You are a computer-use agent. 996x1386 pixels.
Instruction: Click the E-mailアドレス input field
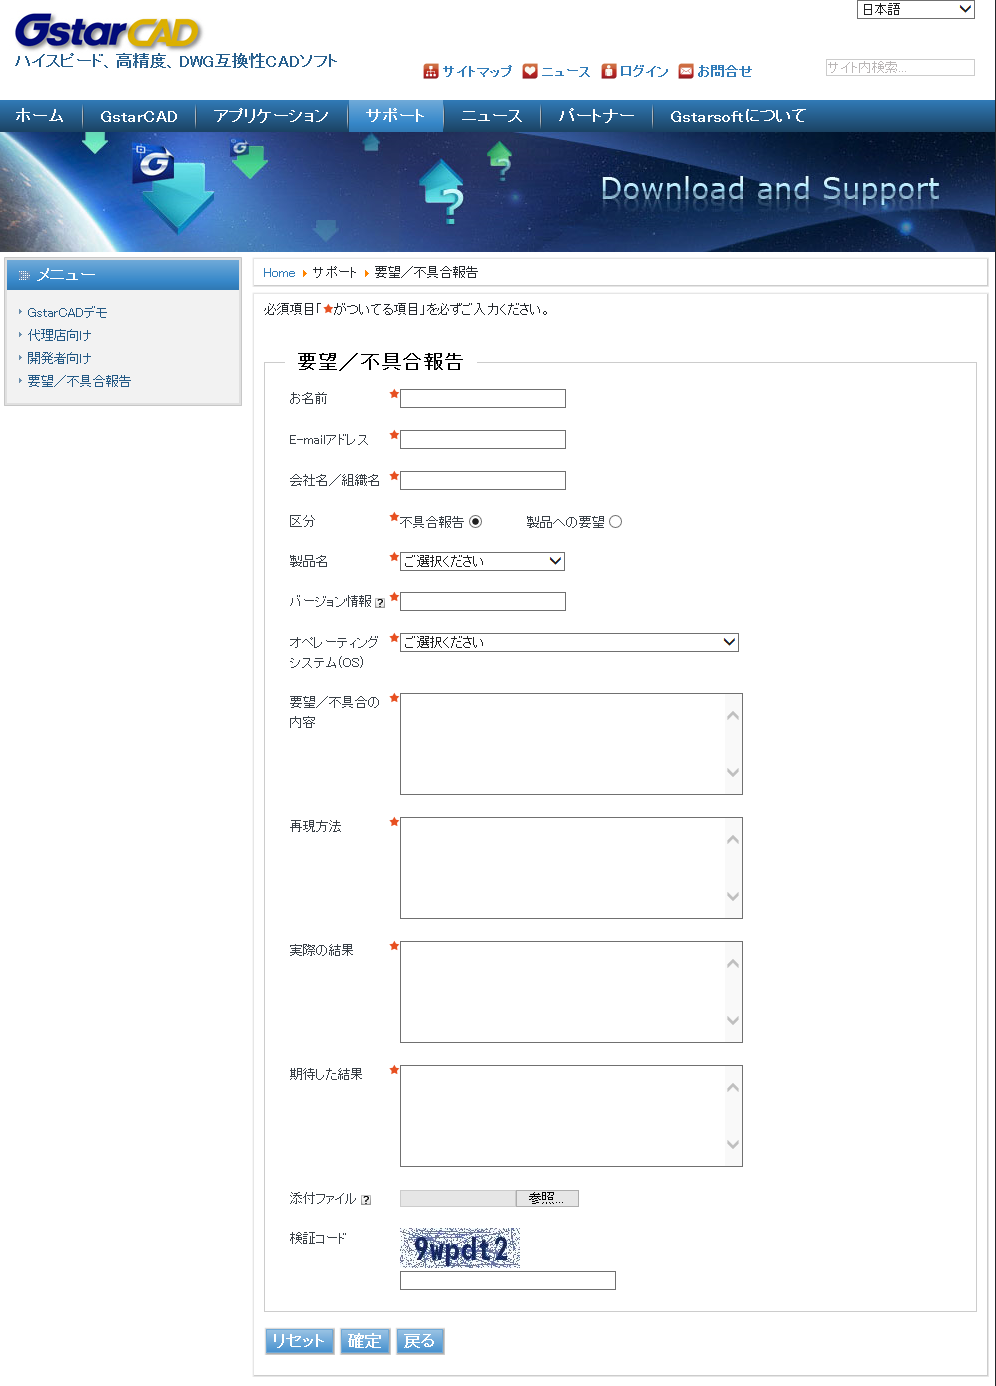[x=482, y=440]
